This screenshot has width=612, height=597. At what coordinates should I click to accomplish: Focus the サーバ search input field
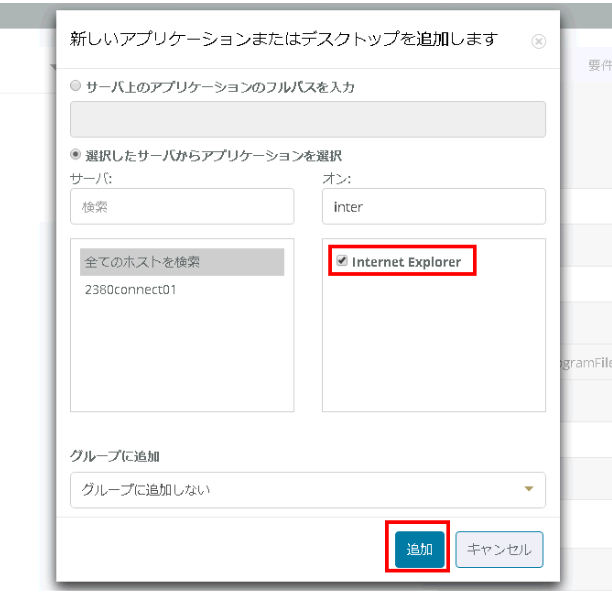tap(182, 206)
